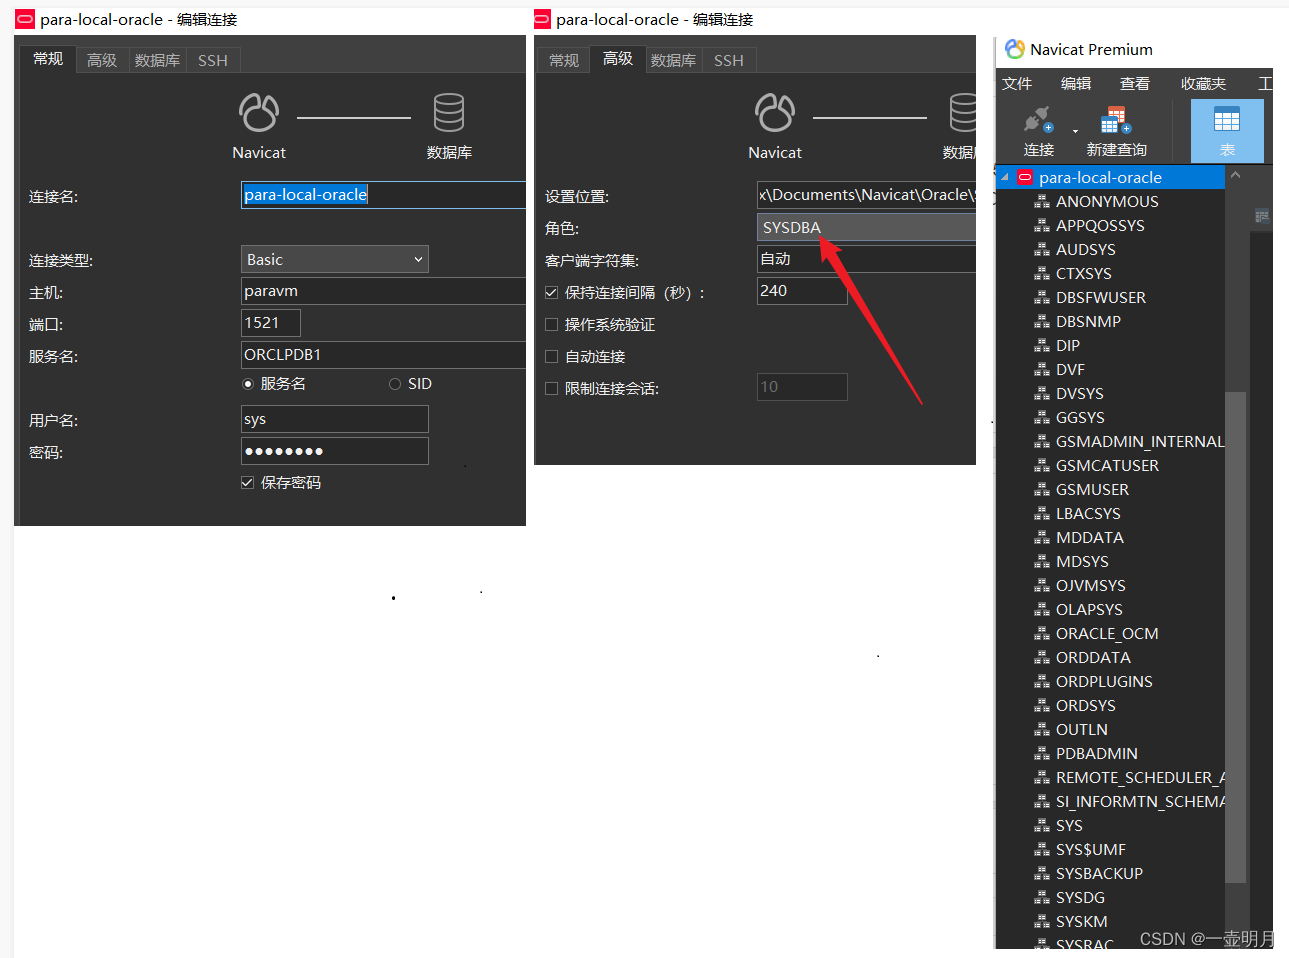Click the Port (端口) field with 1521
The height and width of the screenshot is (958, 1289).
click(x=271, y=323)
